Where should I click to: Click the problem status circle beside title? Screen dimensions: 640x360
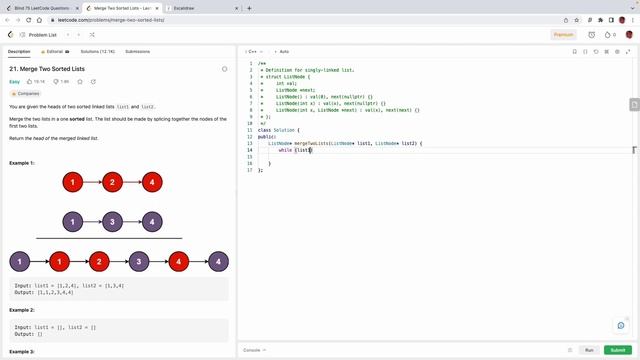pyautogui.click(x=224, y=69)
